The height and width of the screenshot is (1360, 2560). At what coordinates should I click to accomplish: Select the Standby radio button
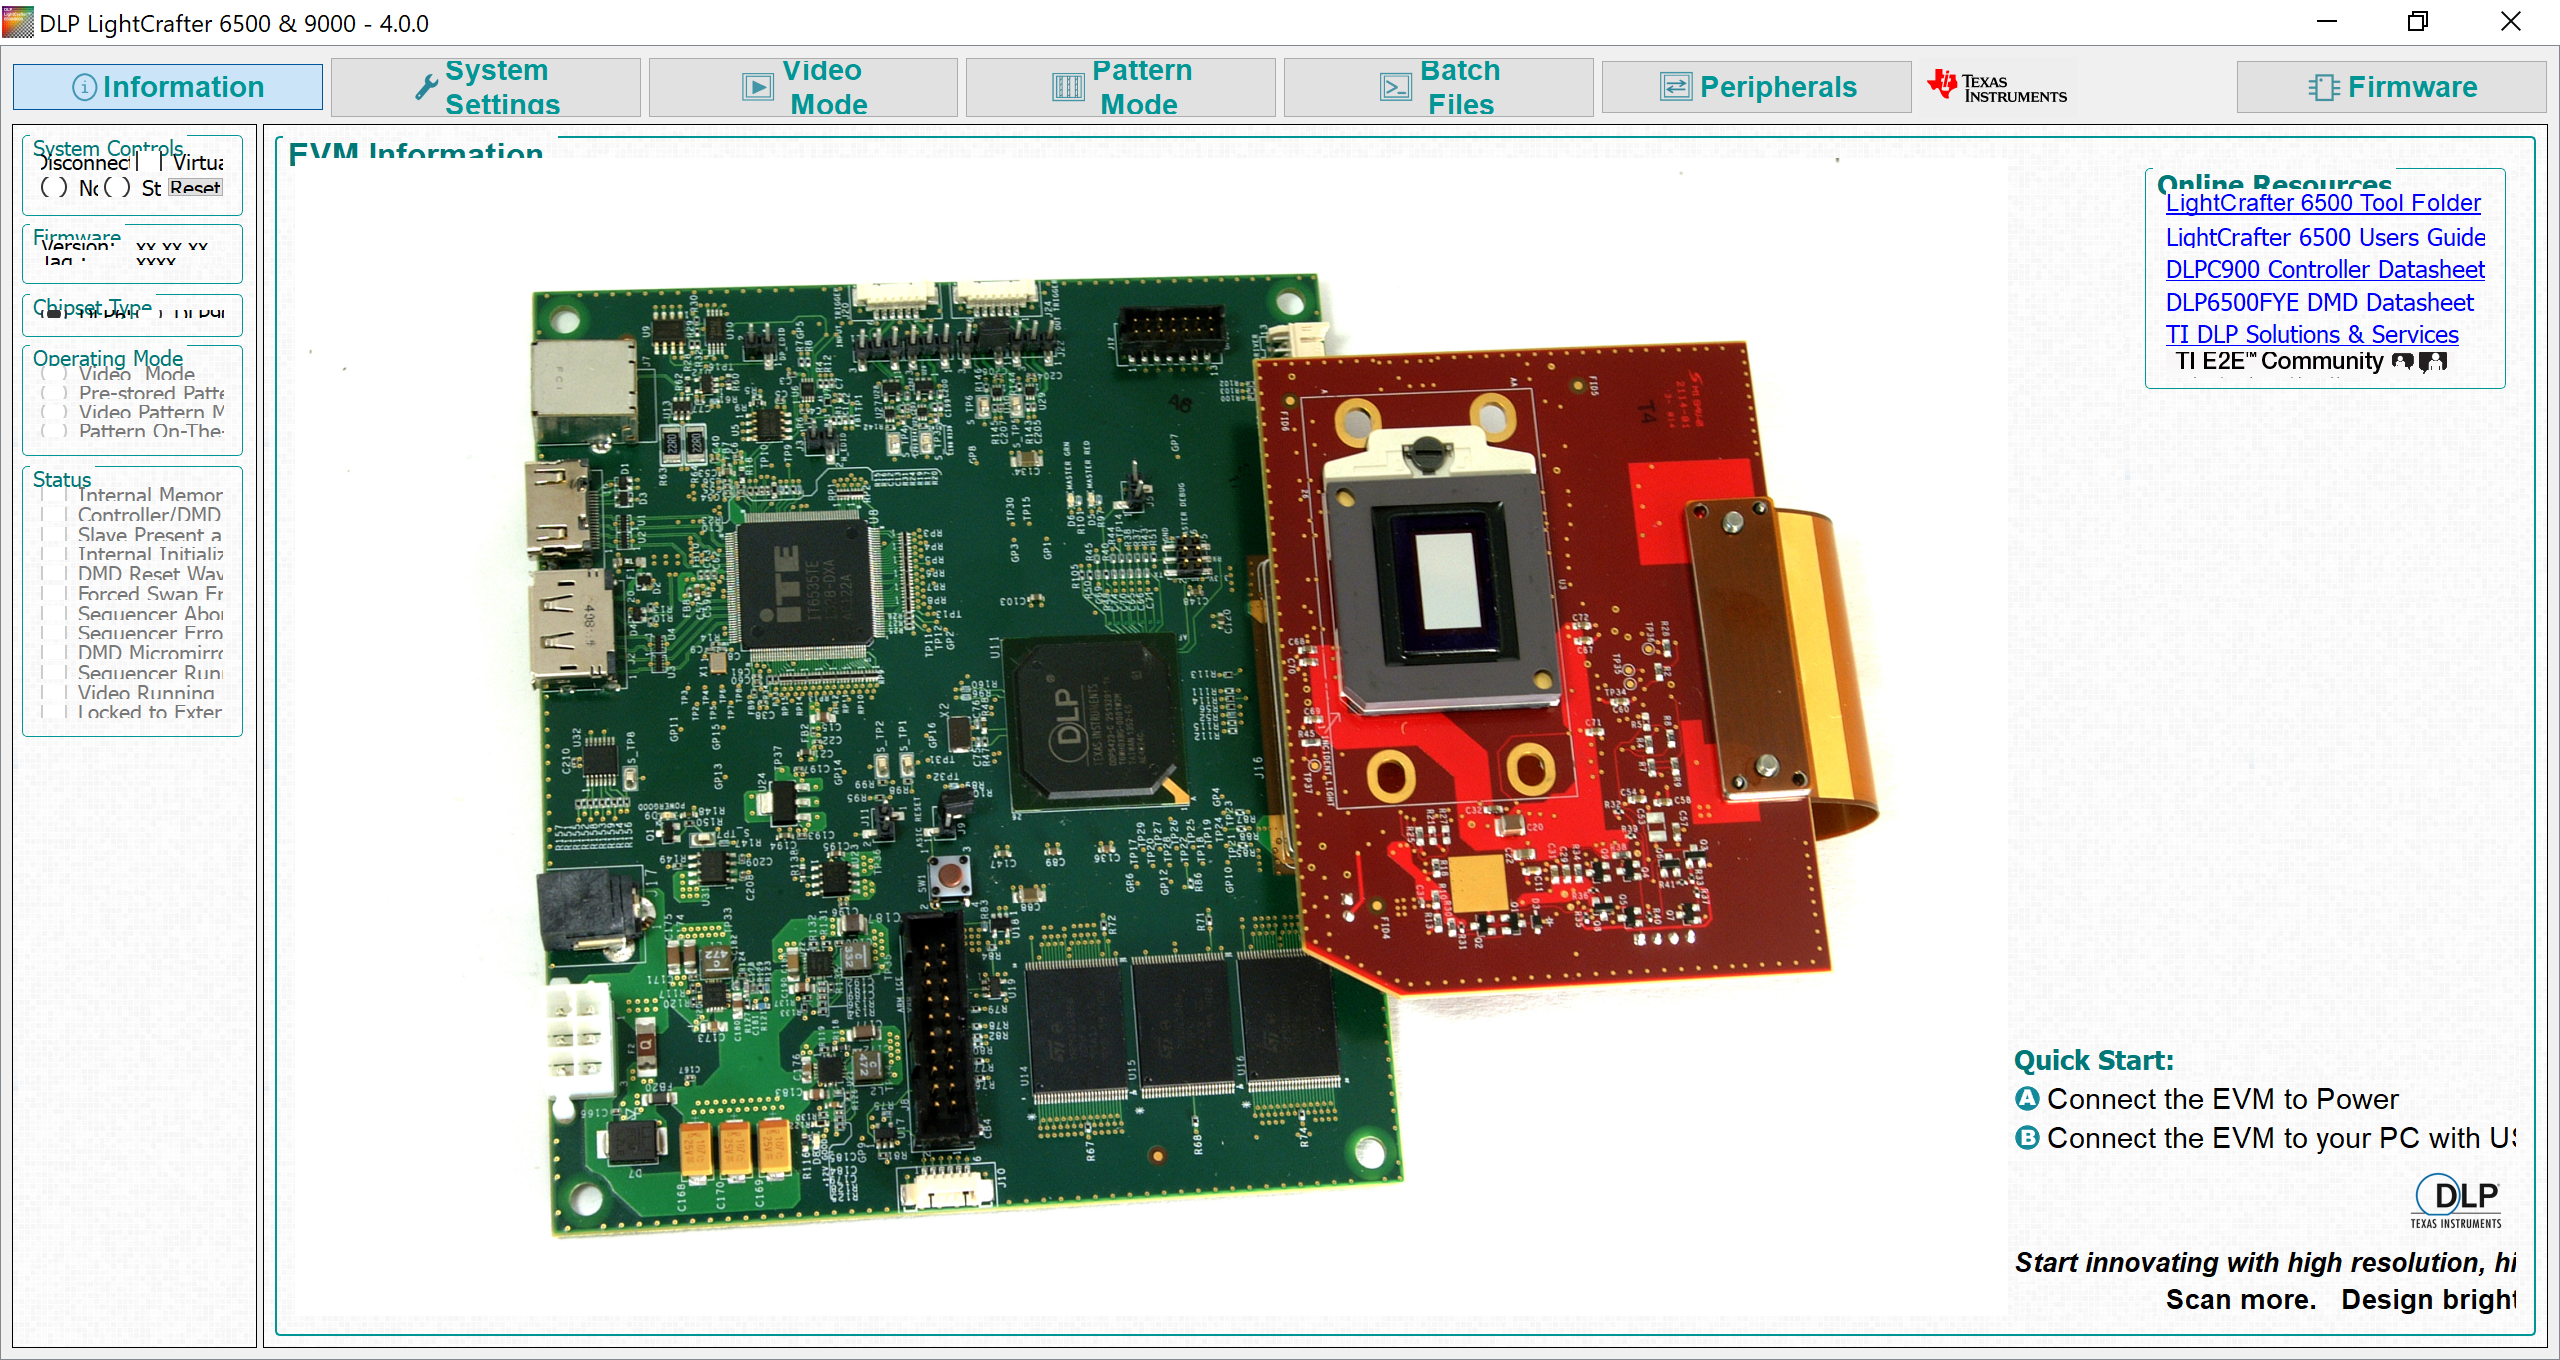(117, 188)
